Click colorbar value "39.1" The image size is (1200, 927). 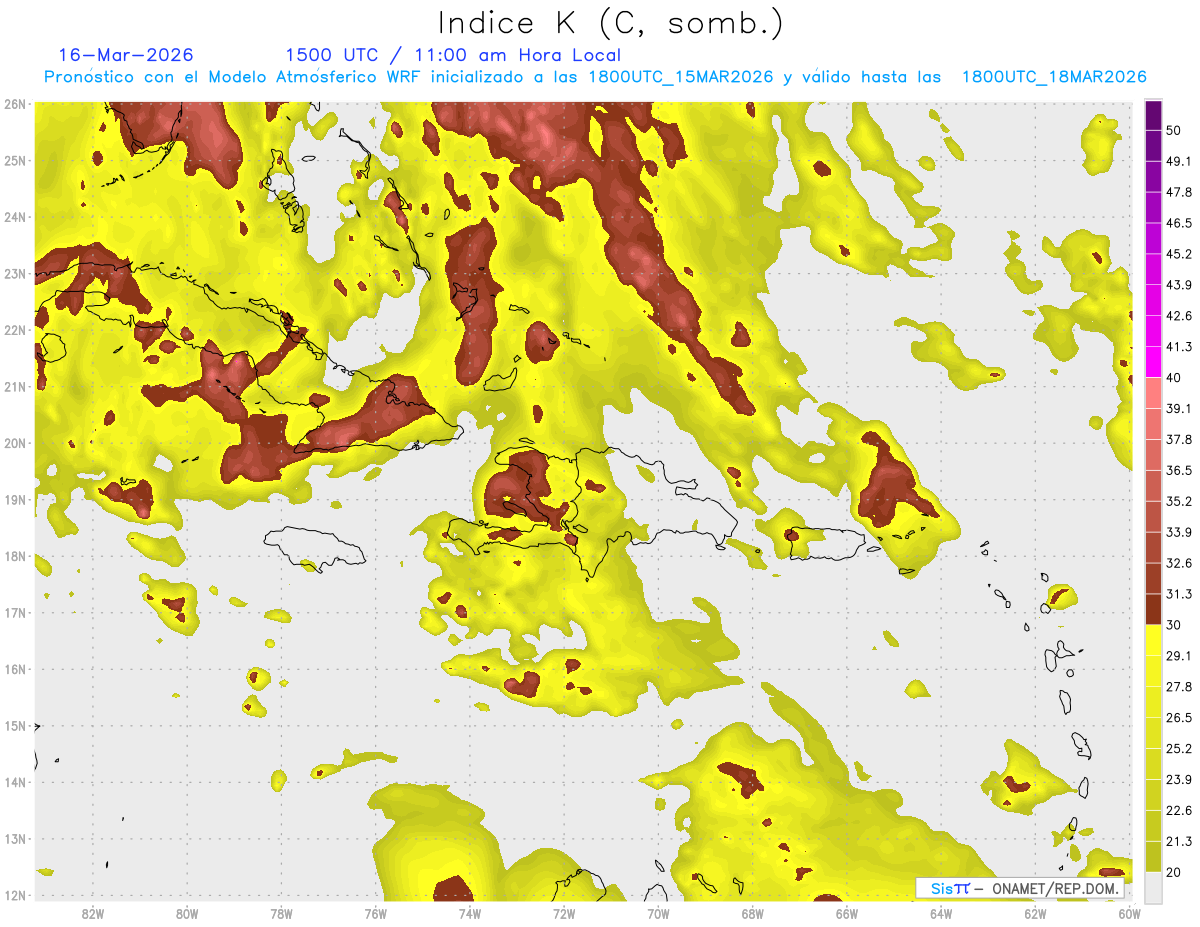point(1178,408)
